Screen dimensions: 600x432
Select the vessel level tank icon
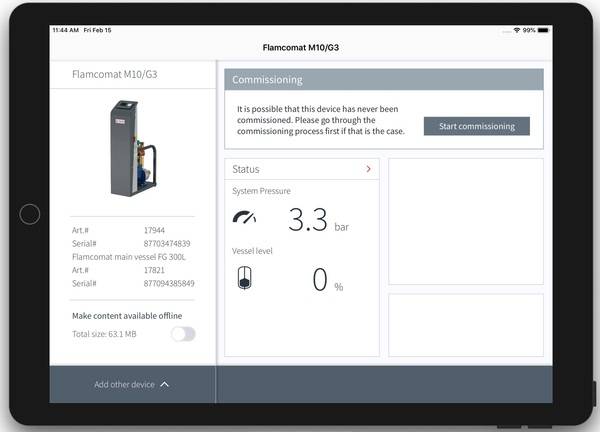(245, 278)
